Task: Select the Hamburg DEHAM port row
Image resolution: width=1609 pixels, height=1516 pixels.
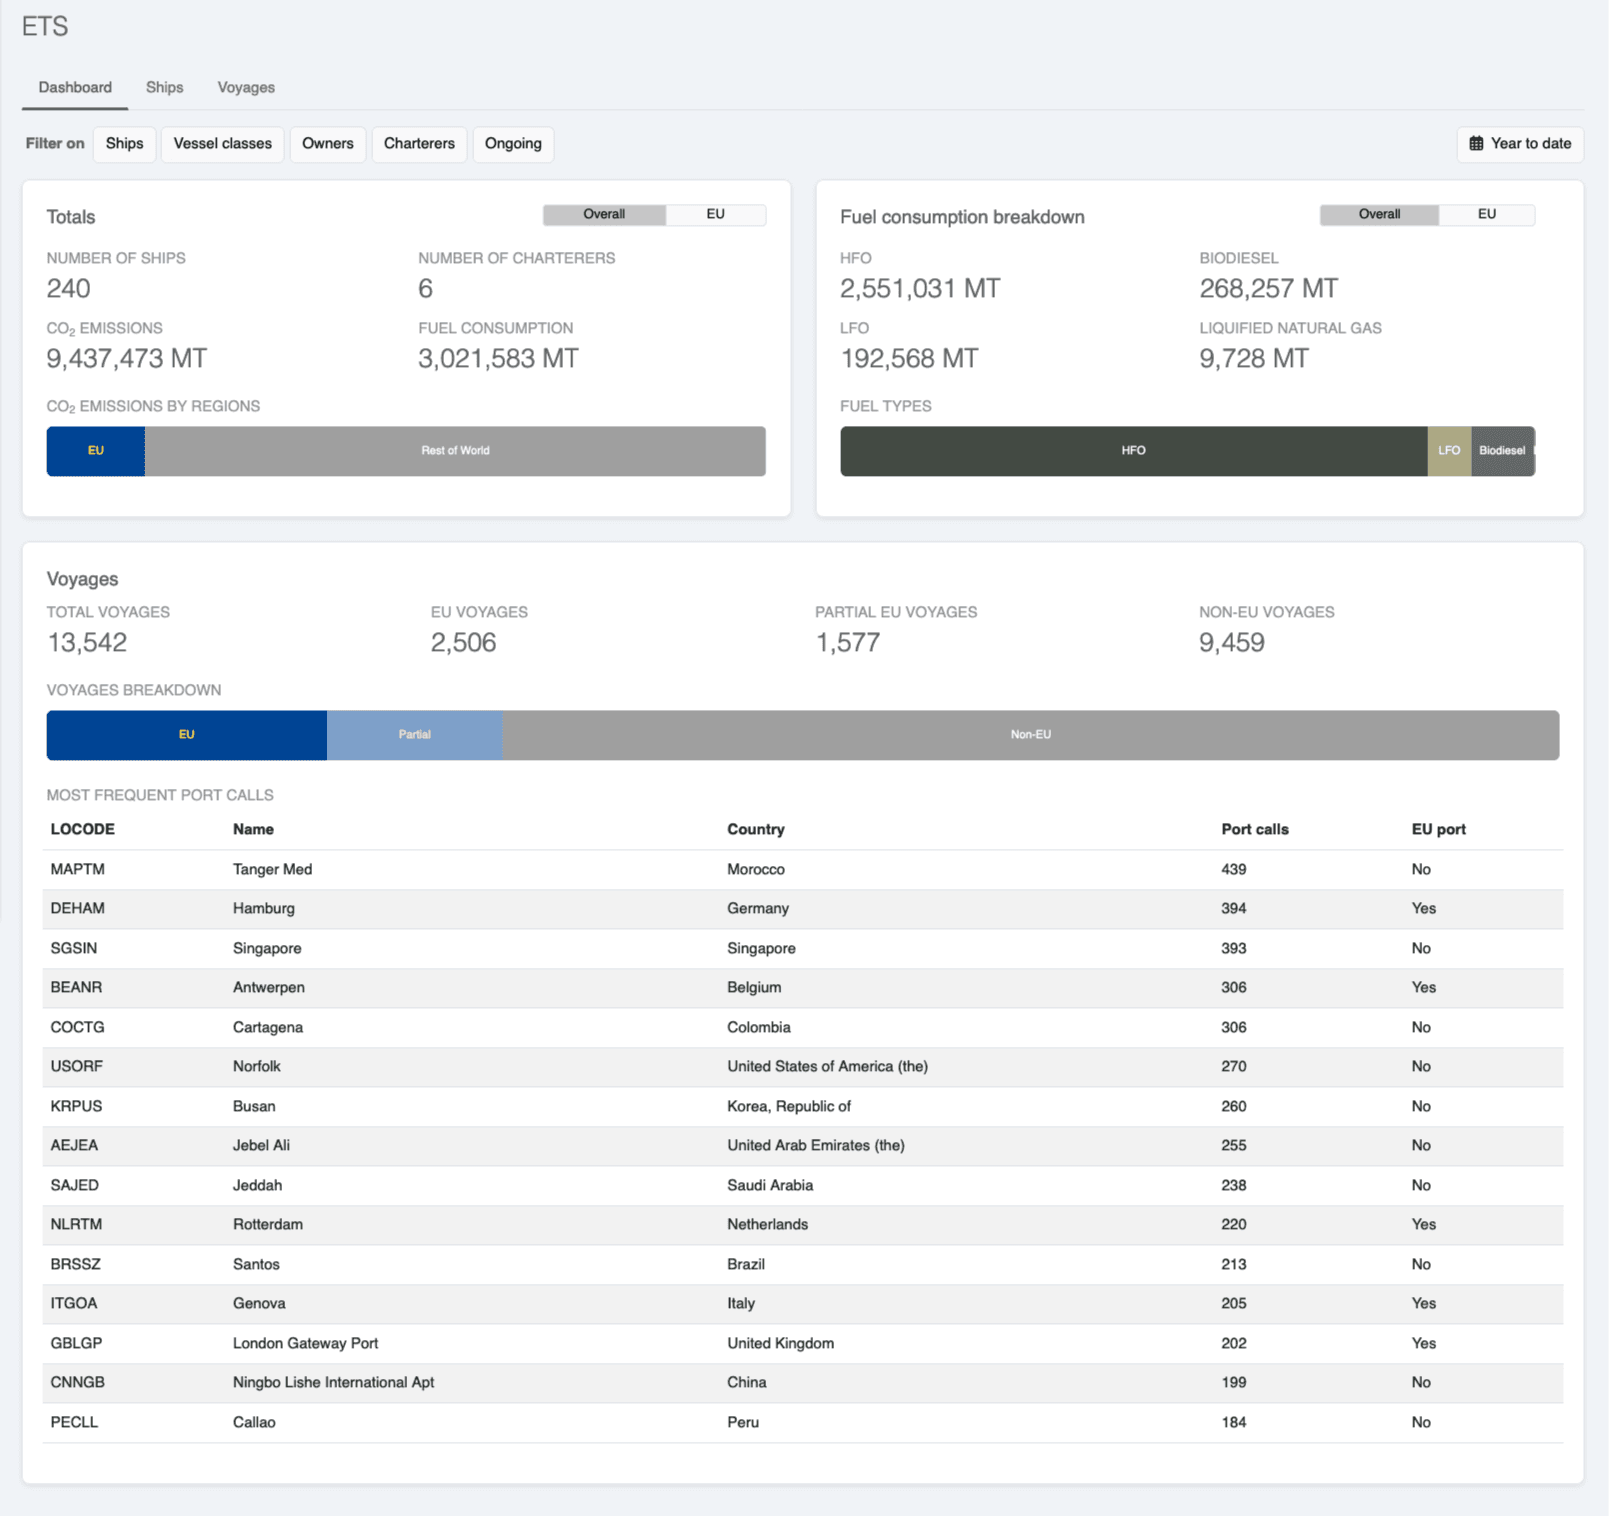Action: (x=803, y=909)
